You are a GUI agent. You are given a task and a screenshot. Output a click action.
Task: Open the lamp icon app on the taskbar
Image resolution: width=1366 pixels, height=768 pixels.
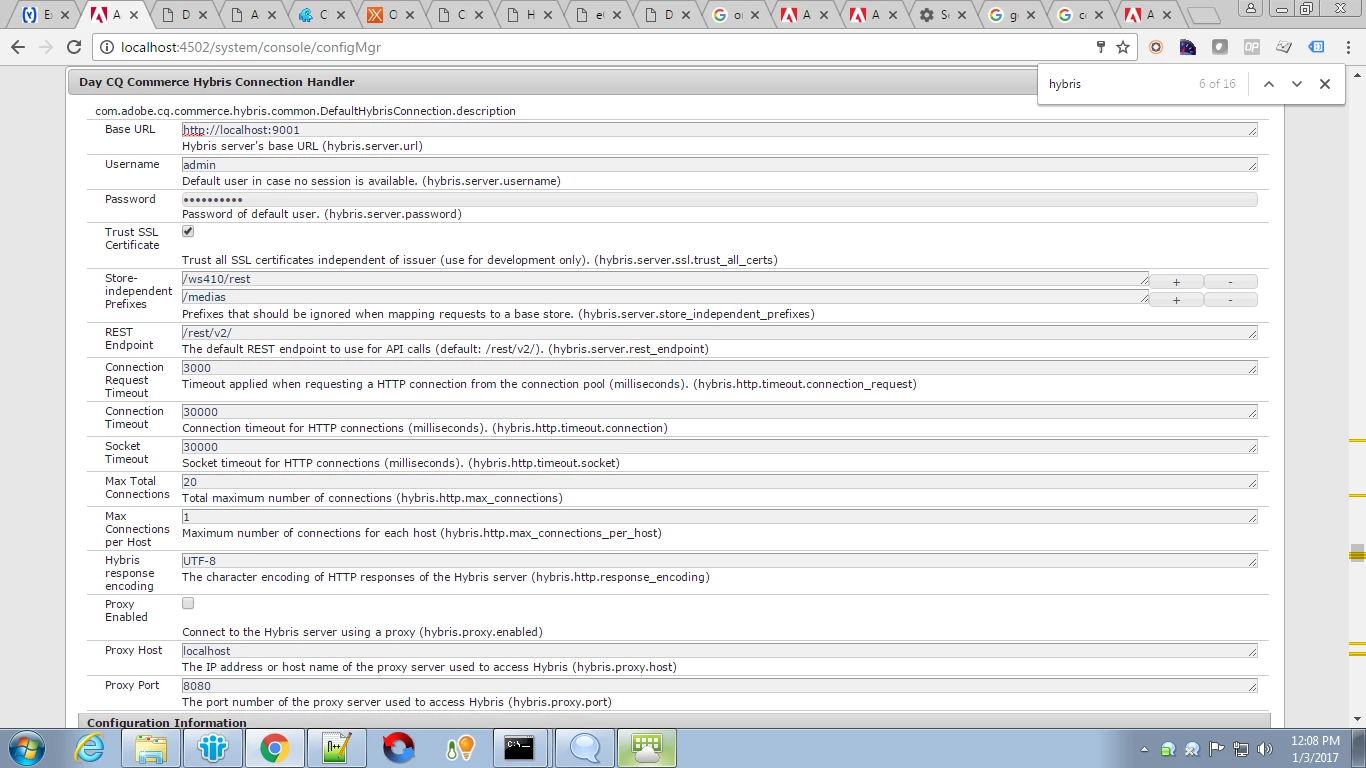pos(459,748)
